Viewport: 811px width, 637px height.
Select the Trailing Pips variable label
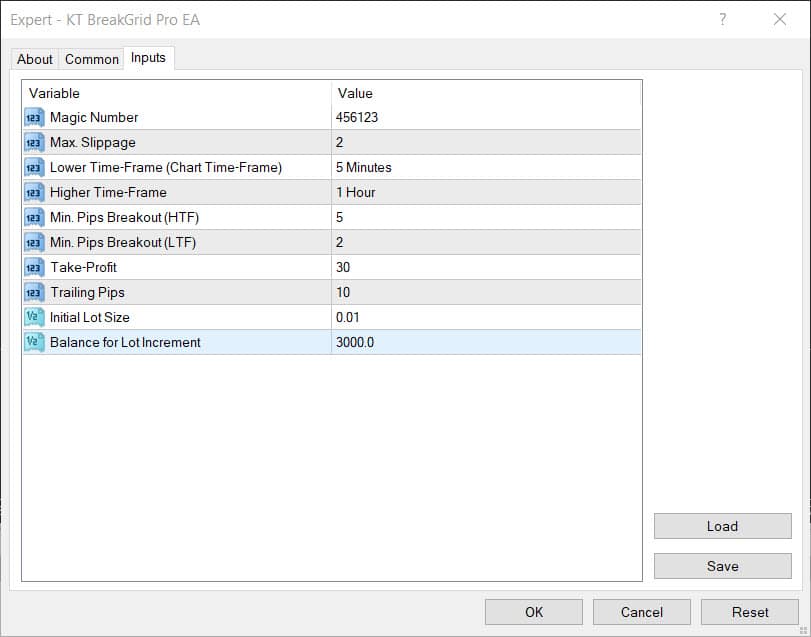(x=87, y=292)
